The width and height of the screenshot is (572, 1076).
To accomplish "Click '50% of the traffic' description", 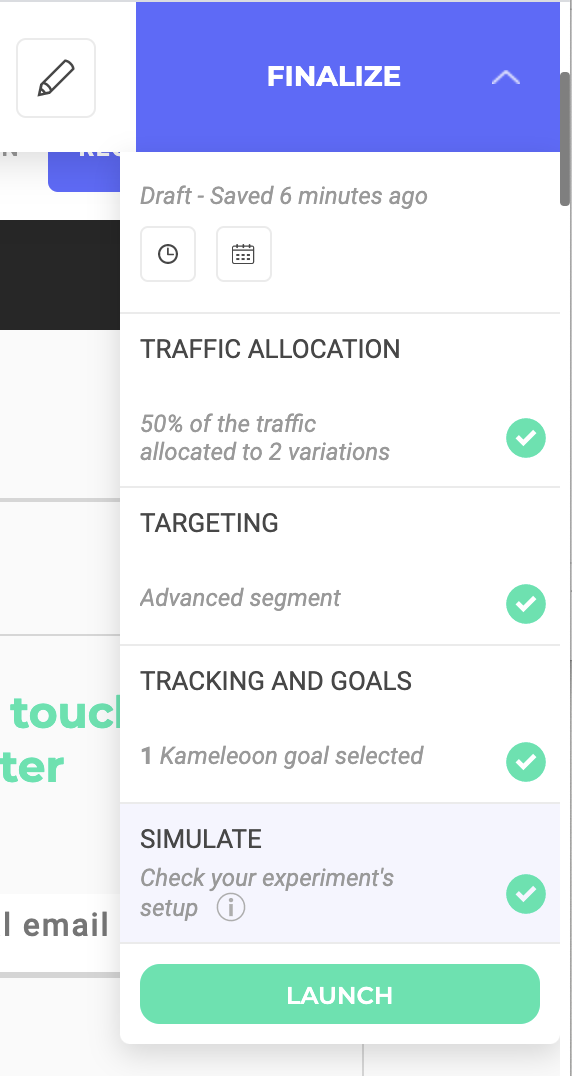I will [228, 423].
